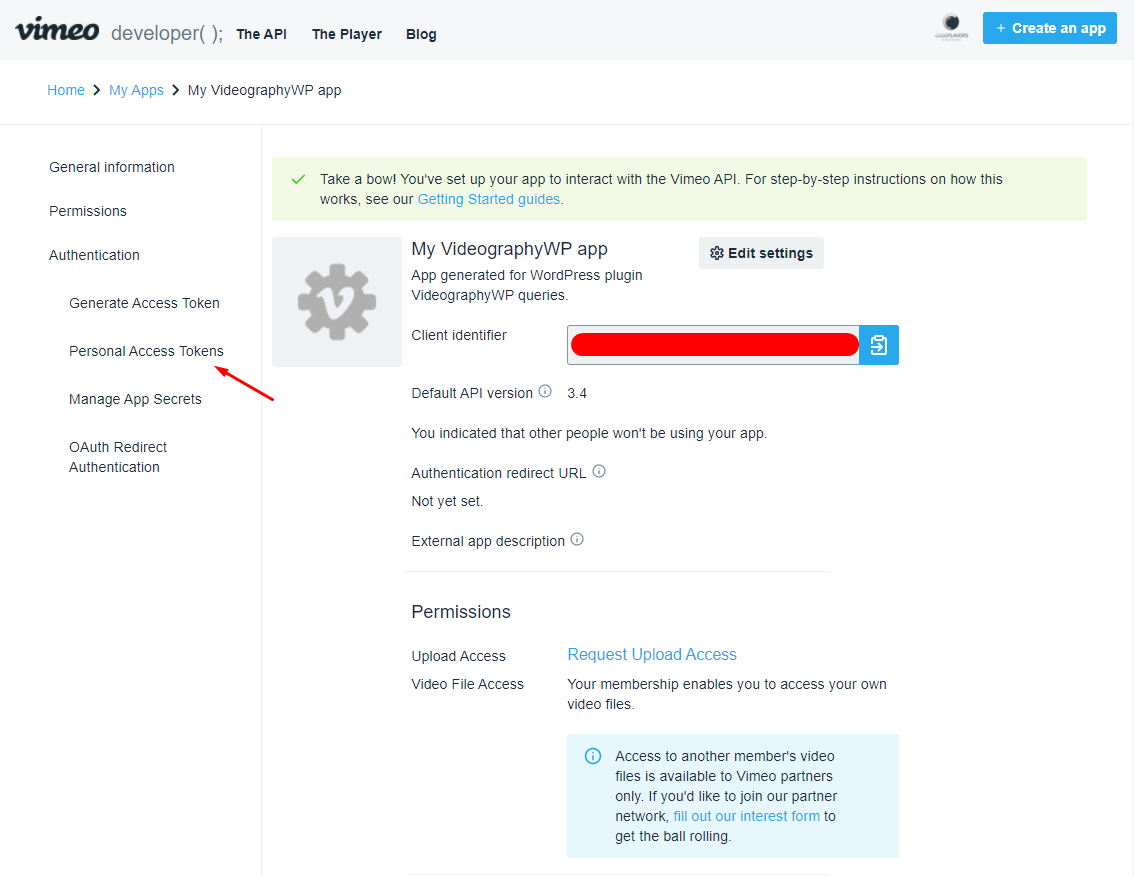This screenshot has height=876, width=1134.
Task: Select General information in the sidebar
Action: click(112, 167)
